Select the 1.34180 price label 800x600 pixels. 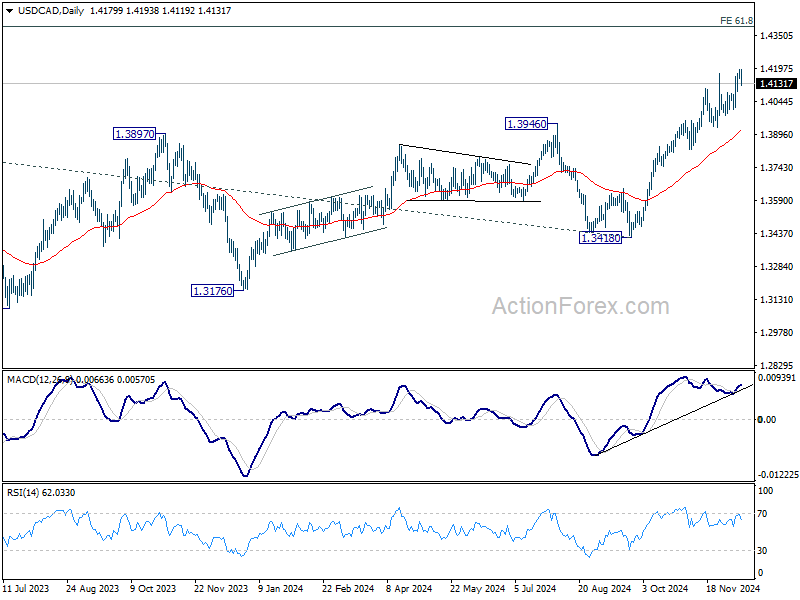[601, 237]
